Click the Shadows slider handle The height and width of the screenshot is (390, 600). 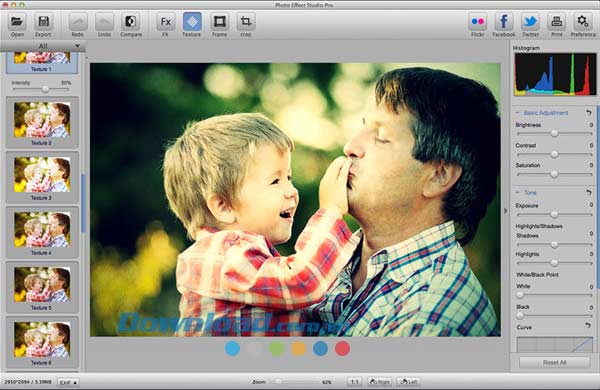click(554, 244)
